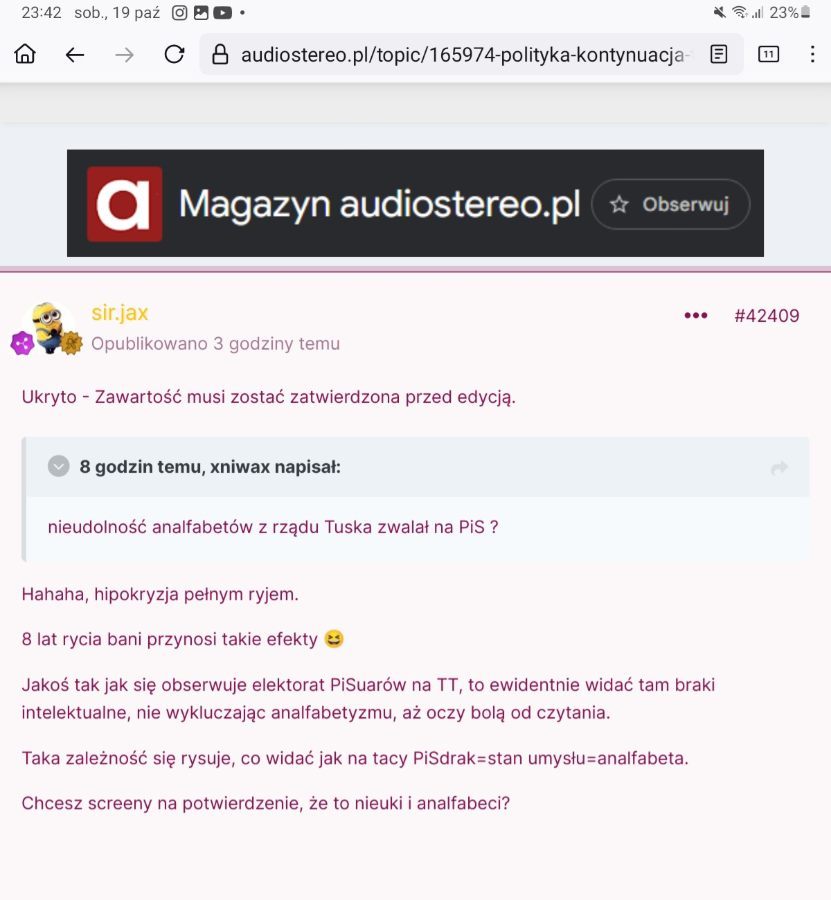The width and height of the screenshot is (831, 900).
Task: Go back with the left arrow
Action: point(75,55)
